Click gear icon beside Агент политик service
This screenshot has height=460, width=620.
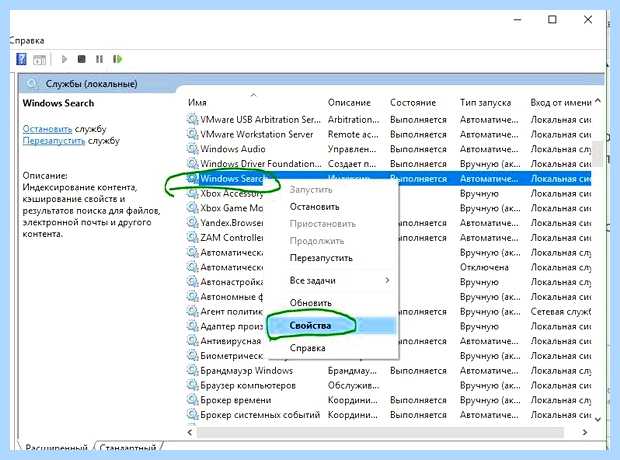click(192, 312)
